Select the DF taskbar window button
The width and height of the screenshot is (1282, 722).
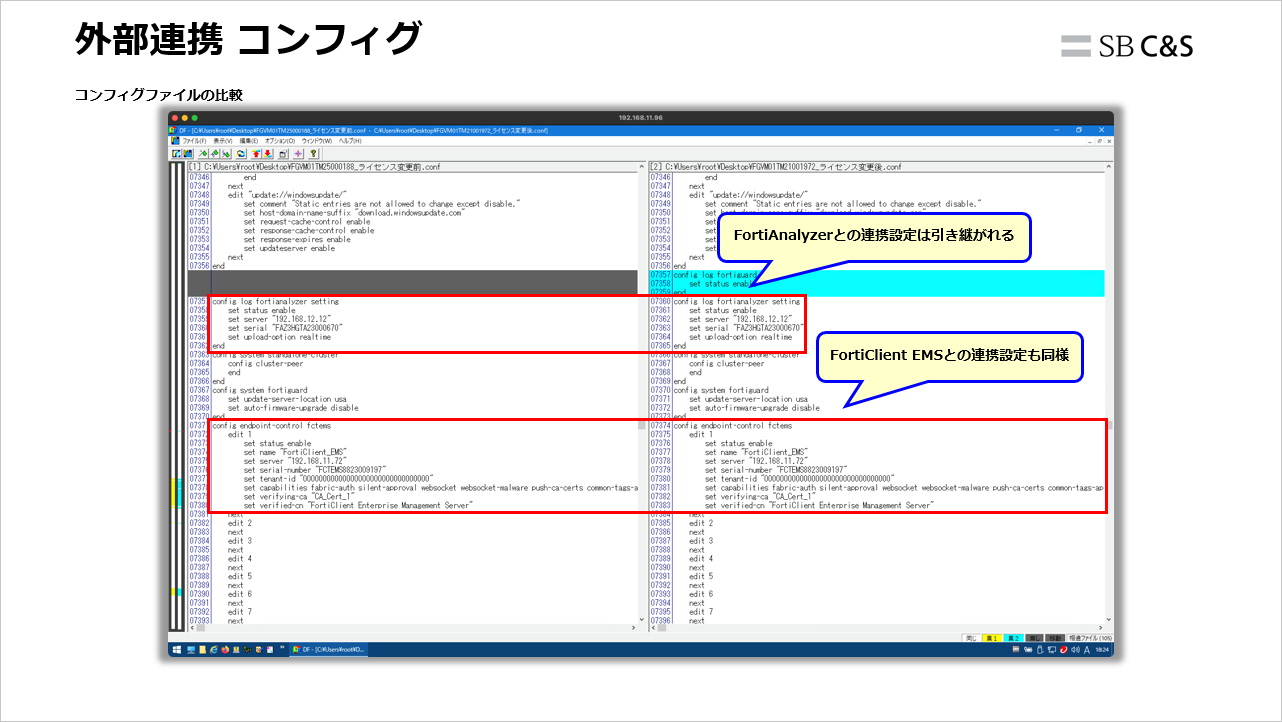329,650
